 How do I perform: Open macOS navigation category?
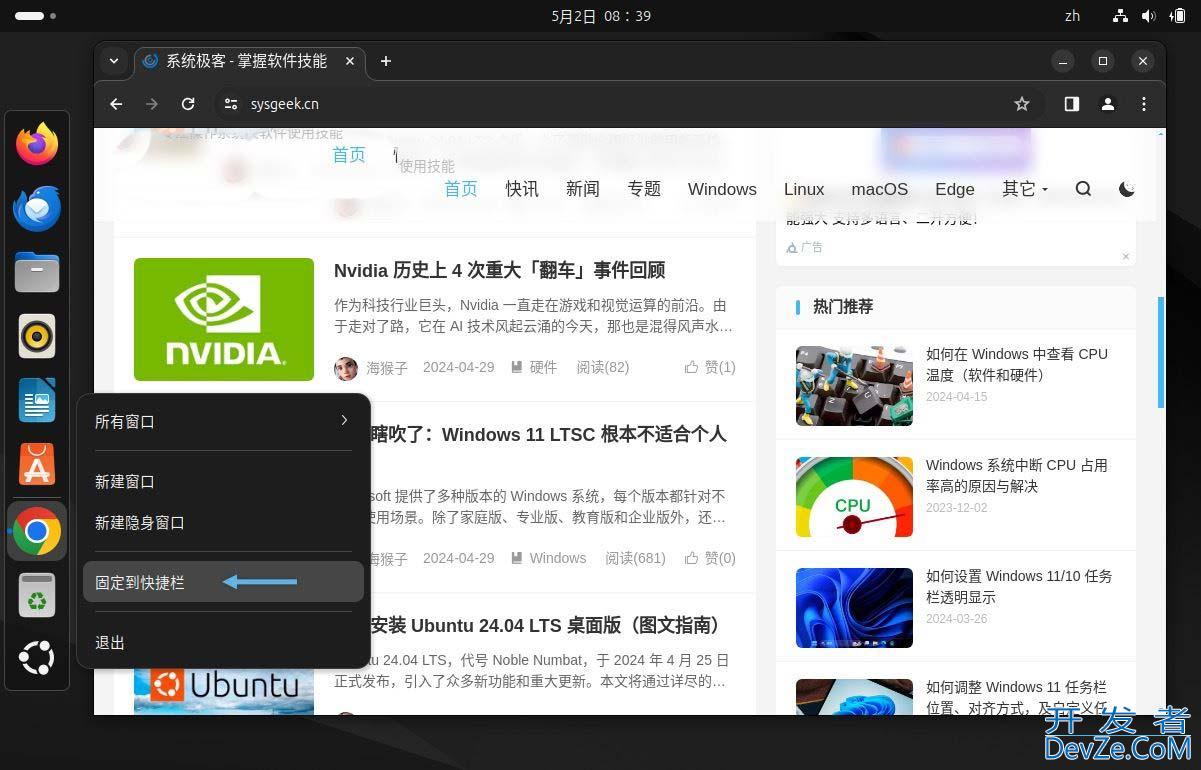point(880,189)
